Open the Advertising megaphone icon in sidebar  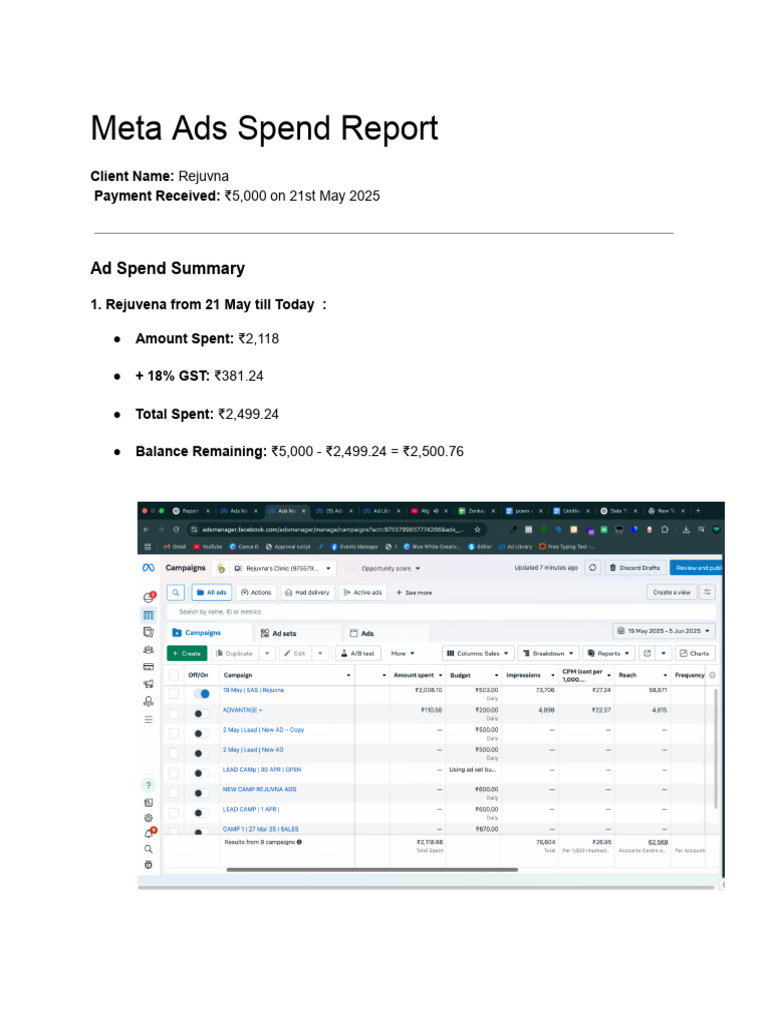148,684
